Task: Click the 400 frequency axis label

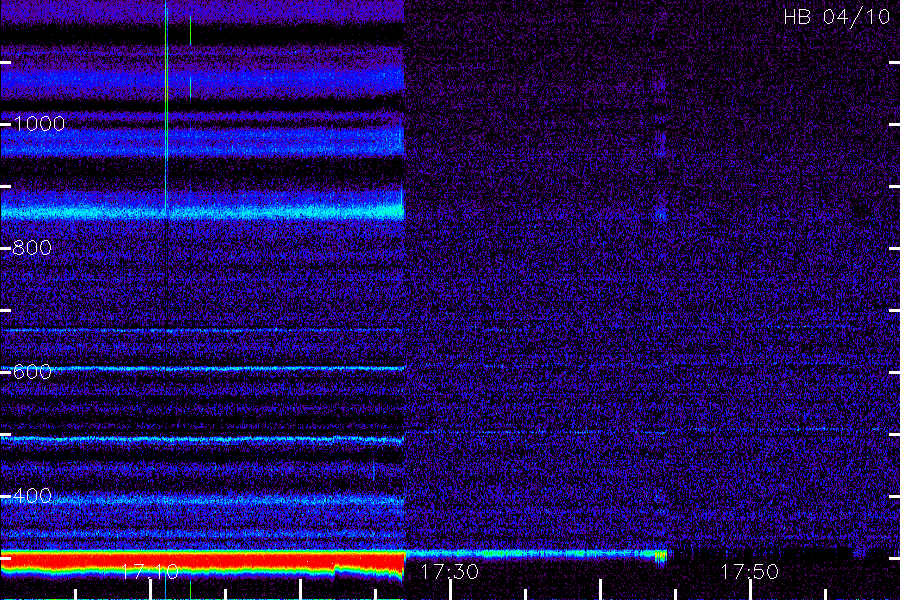Action: tap(32, 496)
